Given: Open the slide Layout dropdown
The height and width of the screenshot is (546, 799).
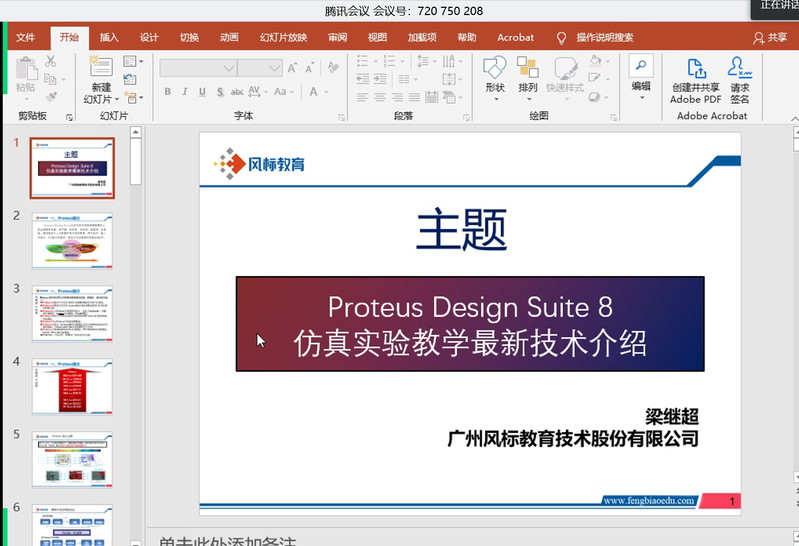Looking at the screenshot, I should [132, 62].
